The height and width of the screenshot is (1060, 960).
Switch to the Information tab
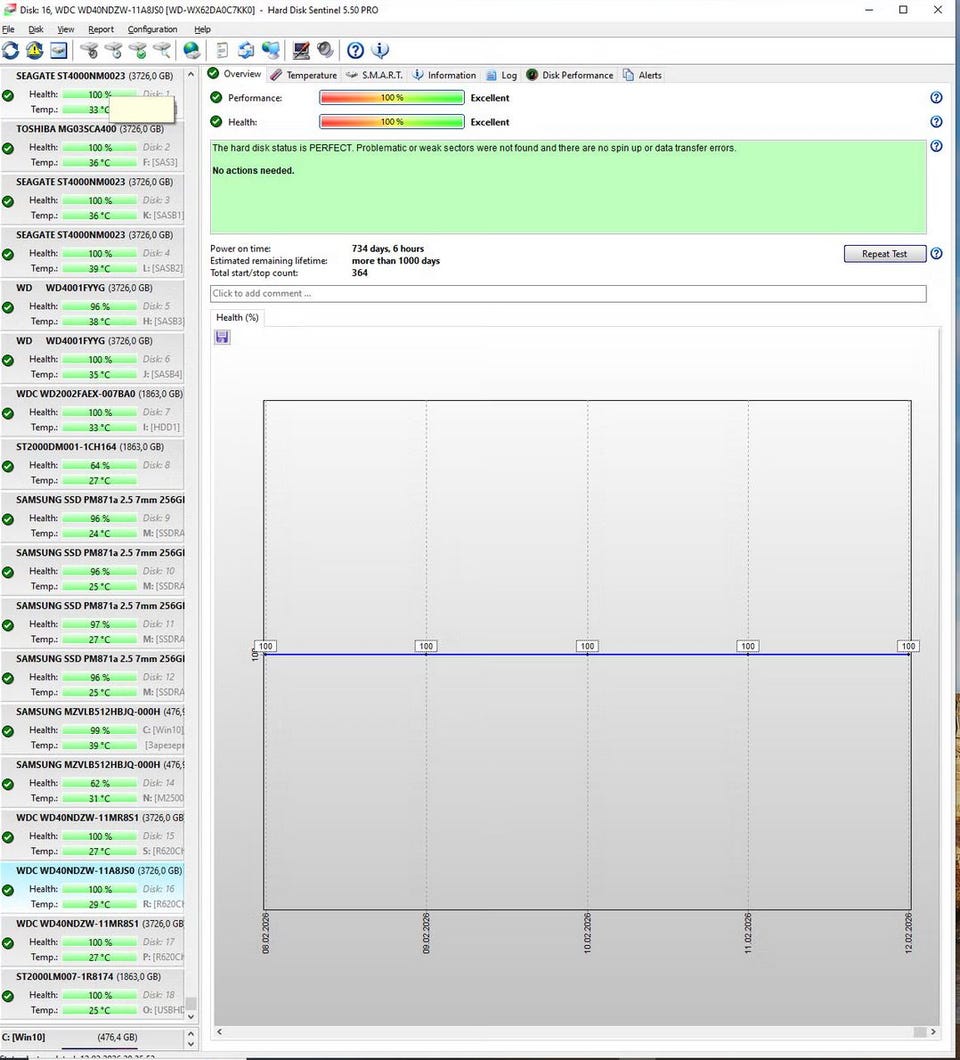click(x=444, y=75)
